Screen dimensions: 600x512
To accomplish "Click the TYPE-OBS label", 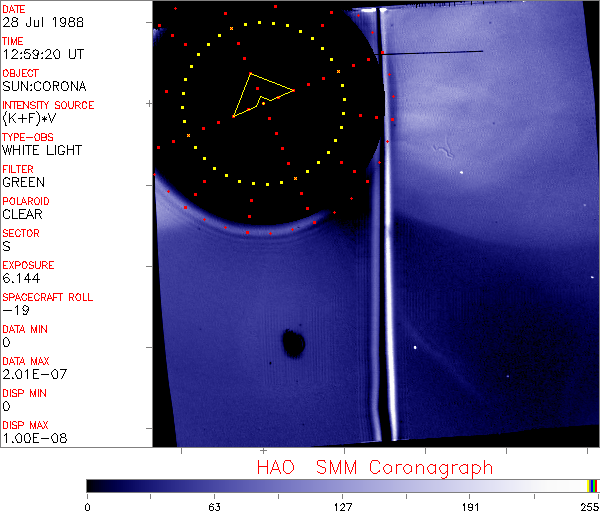I will coord(28,137).
